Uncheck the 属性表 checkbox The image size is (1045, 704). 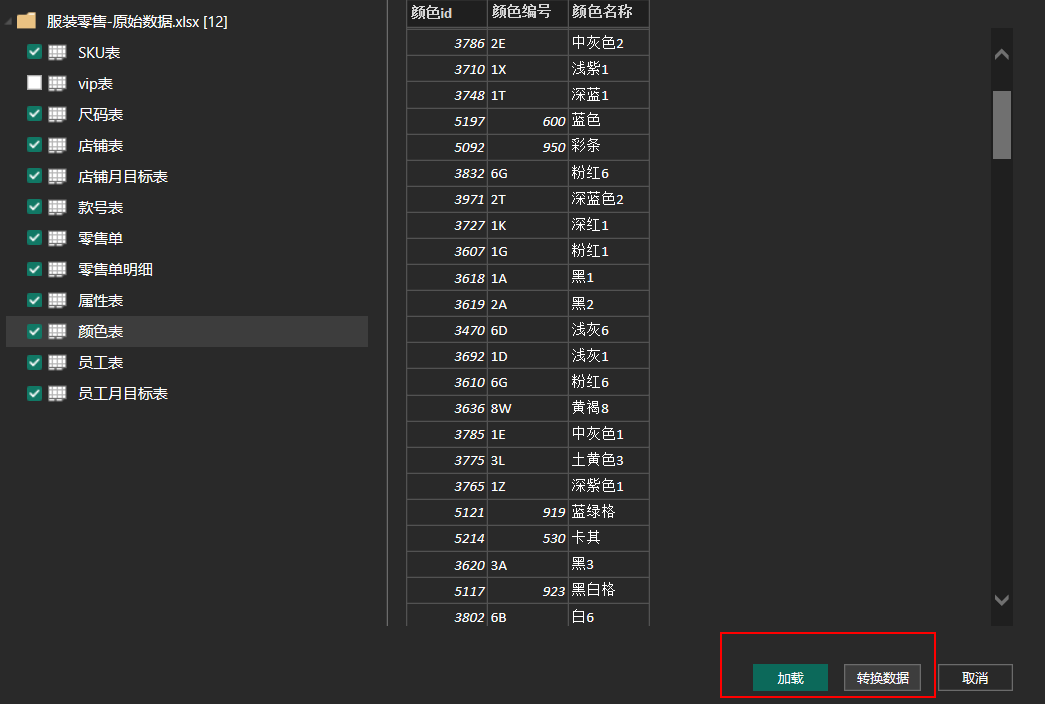tap(35, 299)
